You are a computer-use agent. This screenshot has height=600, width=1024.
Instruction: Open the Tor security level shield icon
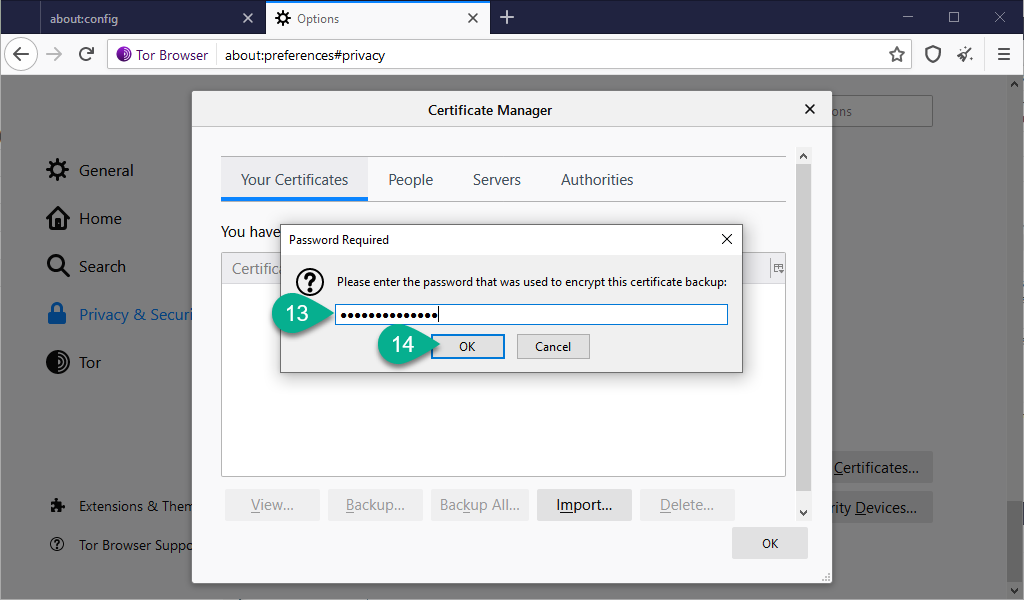coord(933,55)
